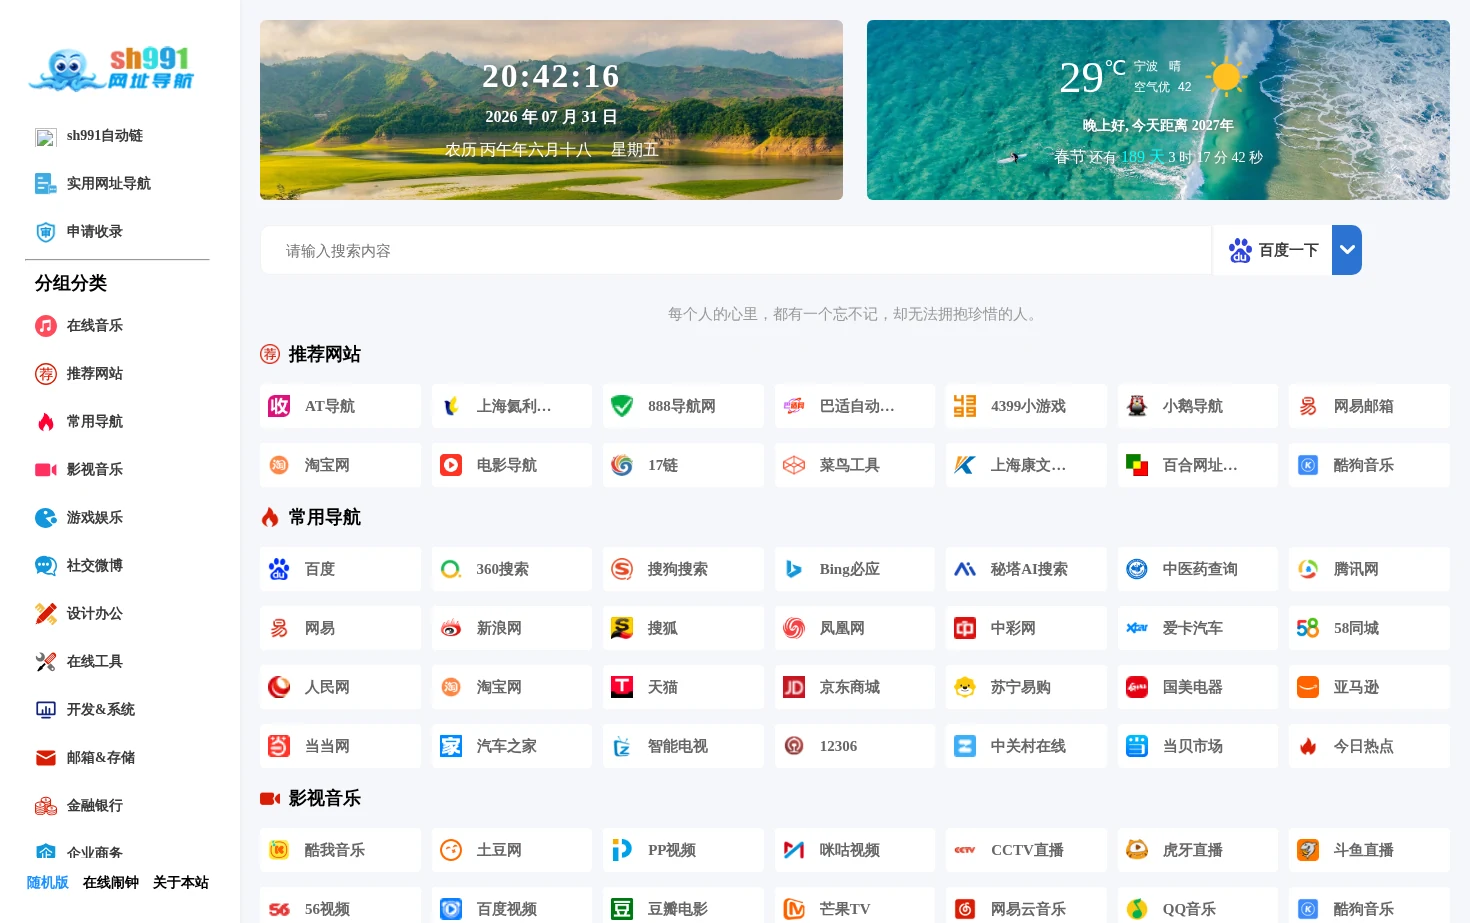The height and width of the screenshot is (923, 1470).
Task: Click the 百度一下 search button
Action: click(1273, 250)
